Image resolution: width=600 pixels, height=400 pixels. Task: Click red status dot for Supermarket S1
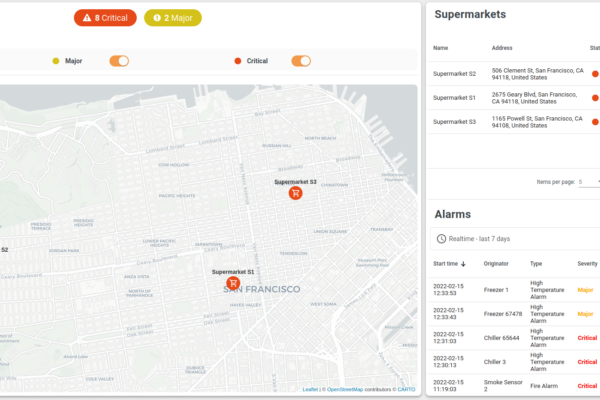coord(595,97)
